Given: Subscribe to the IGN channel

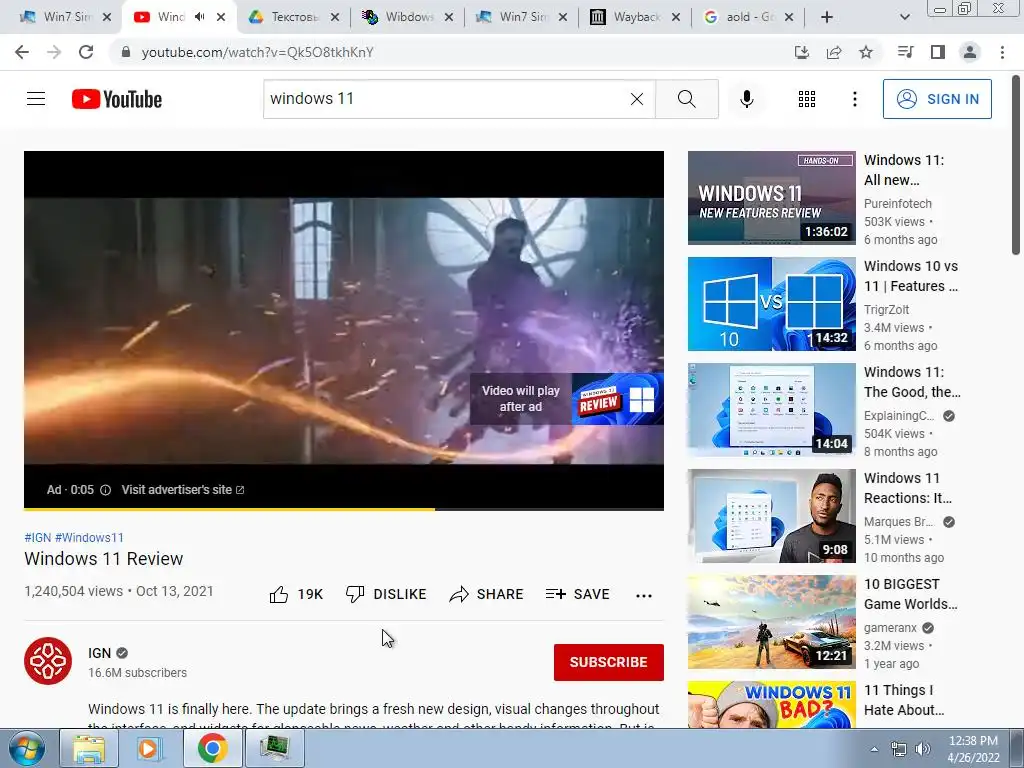Looking at the screenshot, I should pos(609,662).
